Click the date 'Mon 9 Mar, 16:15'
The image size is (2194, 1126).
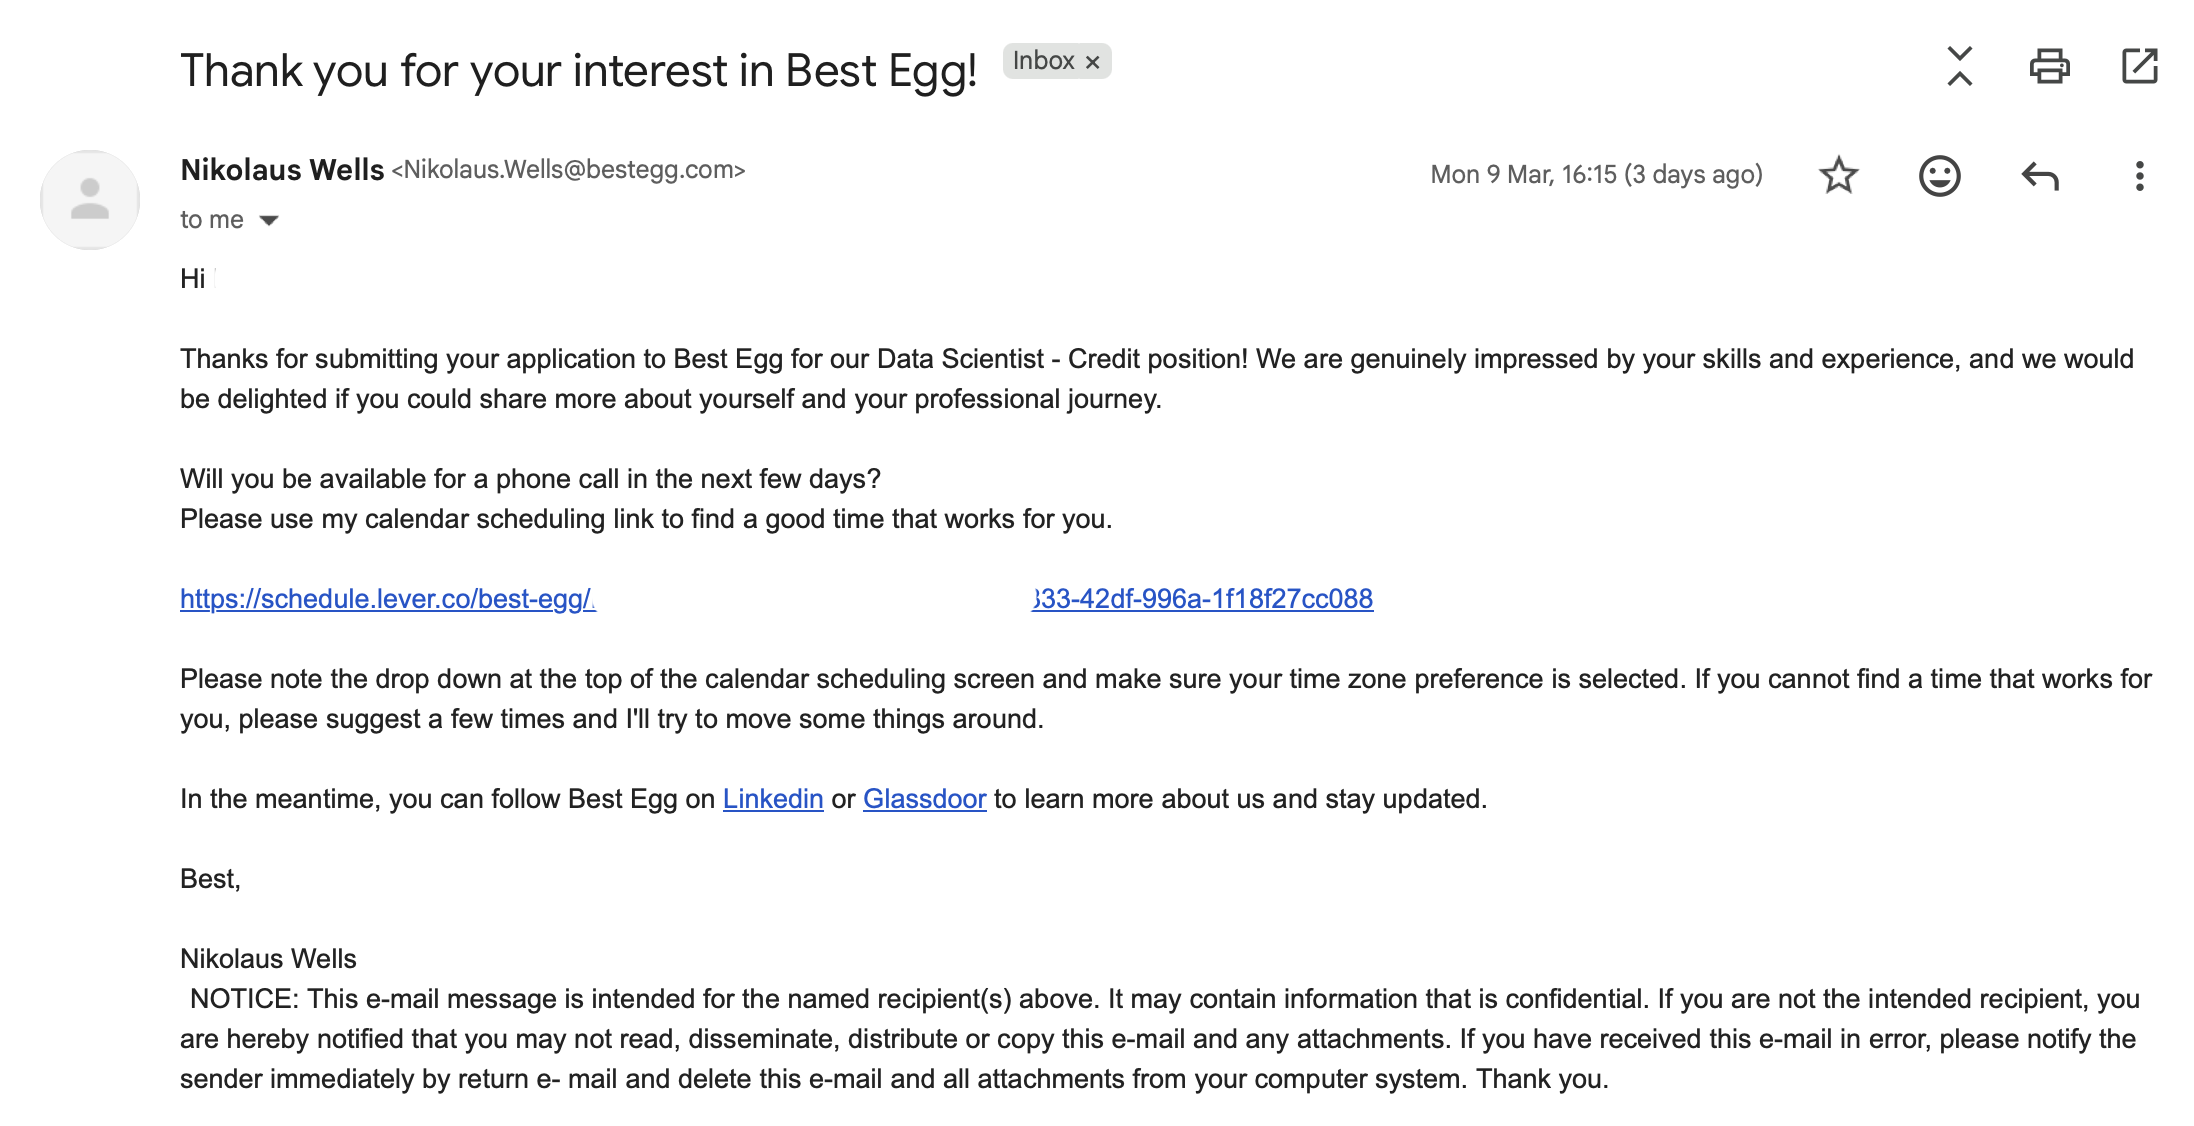click(x=1596, y=173)
